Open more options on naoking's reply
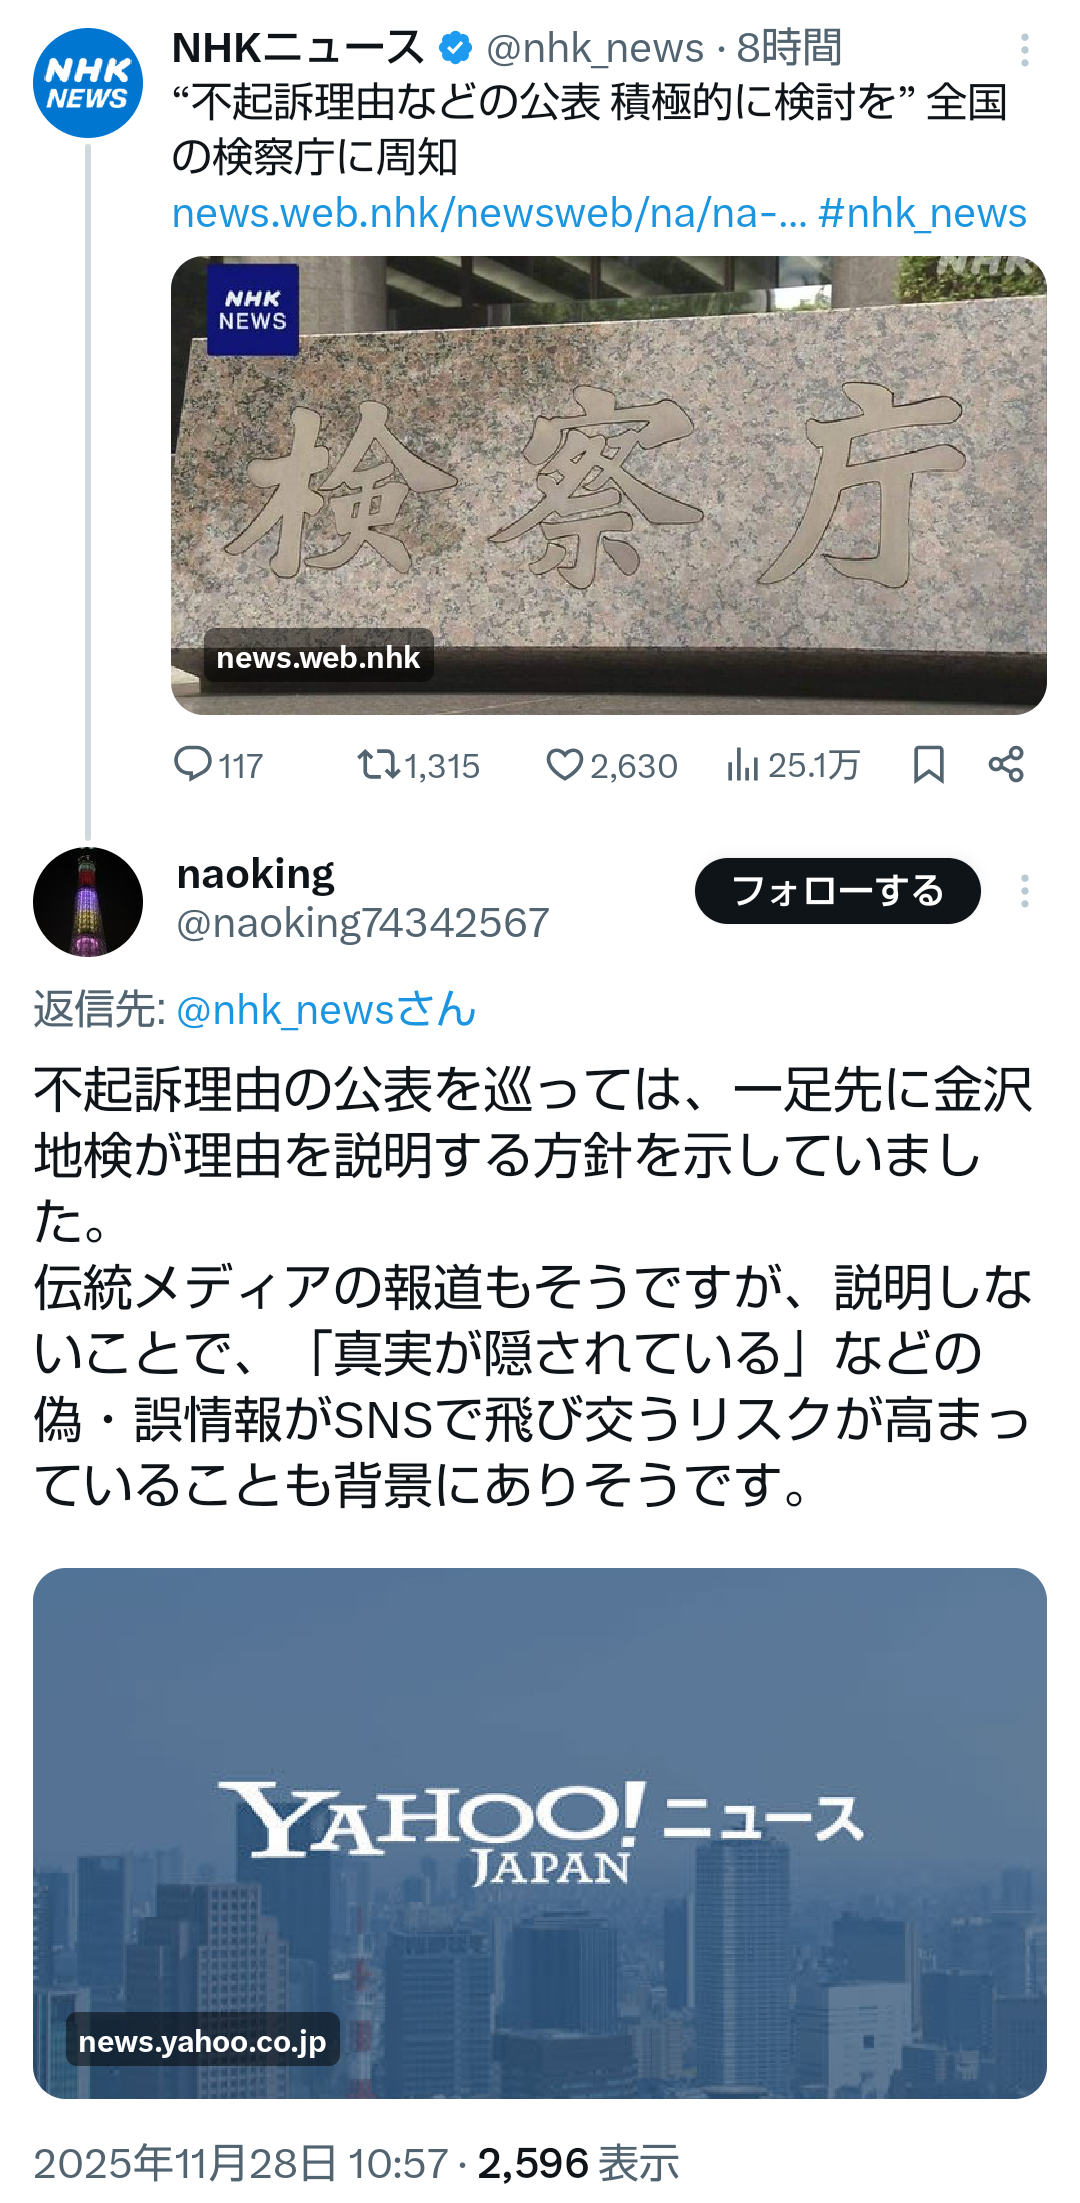1080x2203 pixels. [1025, 891]
